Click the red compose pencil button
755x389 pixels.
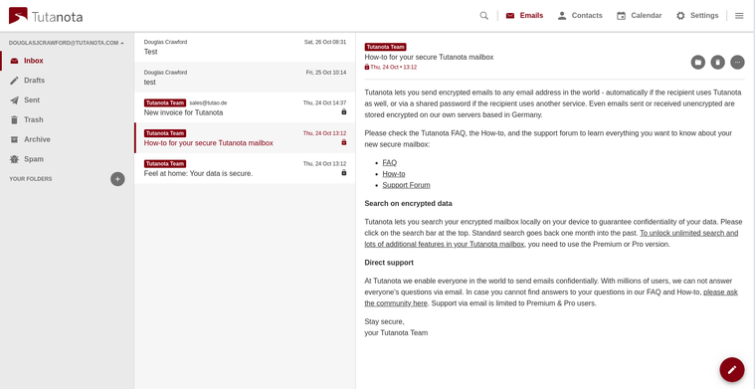pyautogui.click(x=732, y=369)
